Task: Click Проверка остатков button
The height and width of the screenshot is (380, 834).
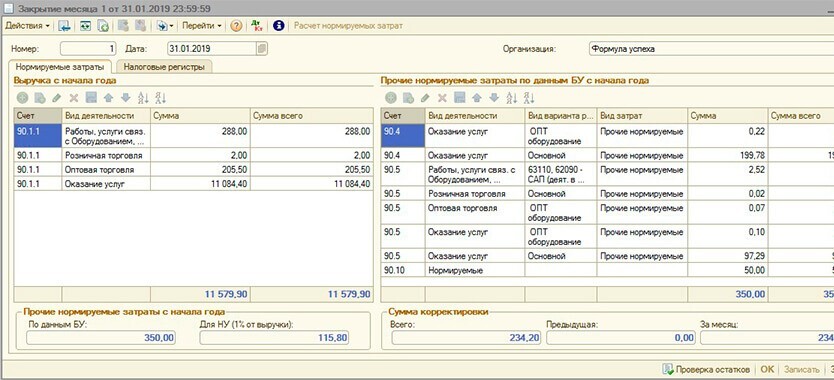Action: pyautogui.click(x=706, y=369)
